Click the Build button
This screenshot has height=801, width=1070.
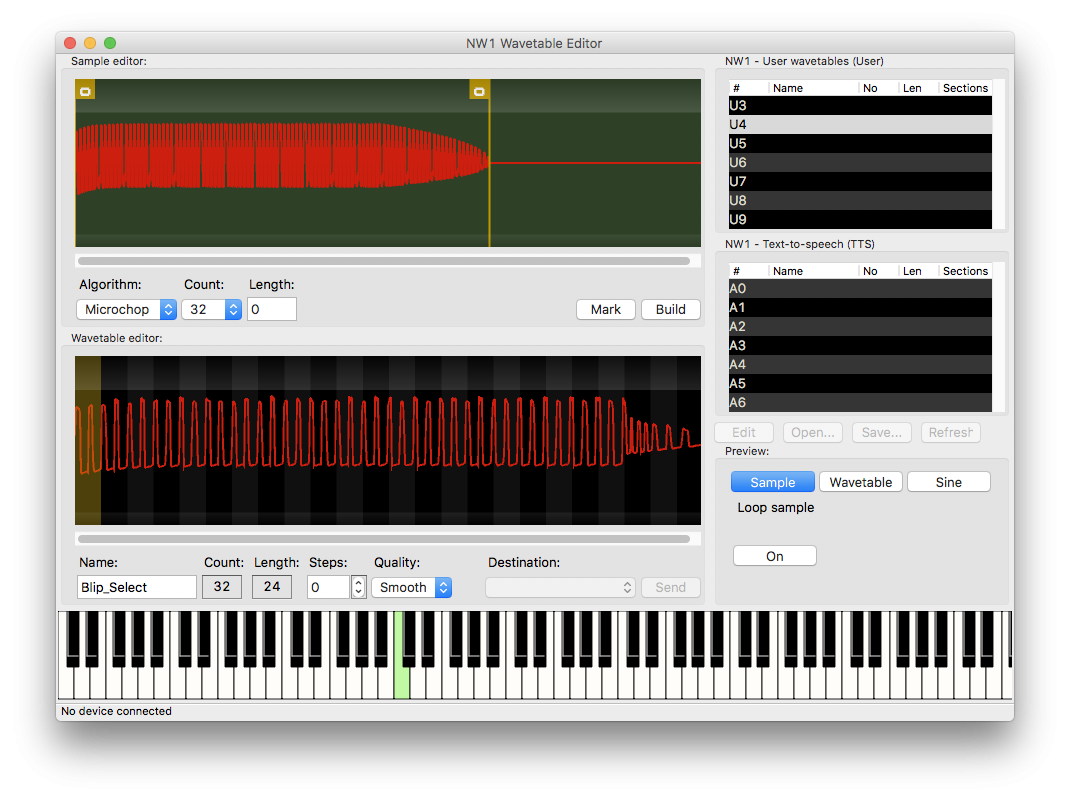(x=671, y=310)
